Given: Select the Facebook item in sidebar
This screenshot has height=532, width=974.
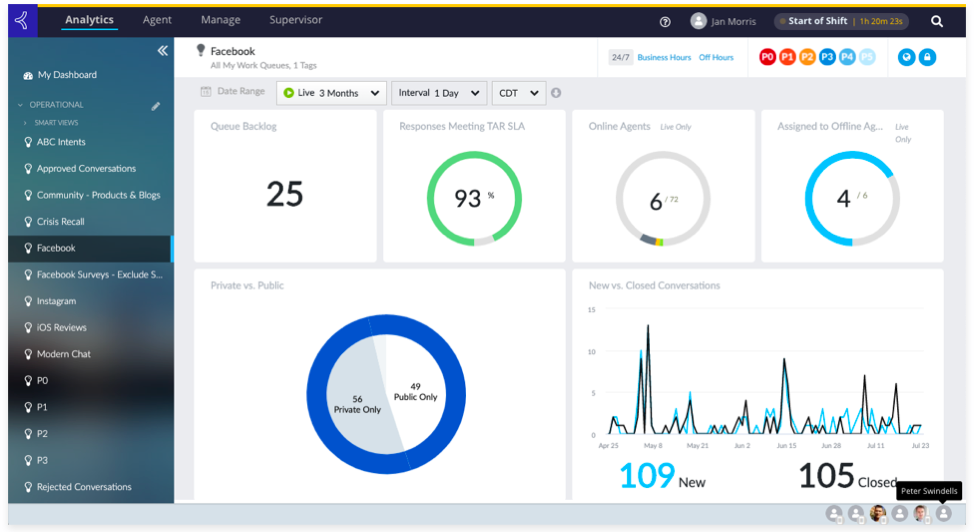Looking at the screenshot, I should coord(91,249).
